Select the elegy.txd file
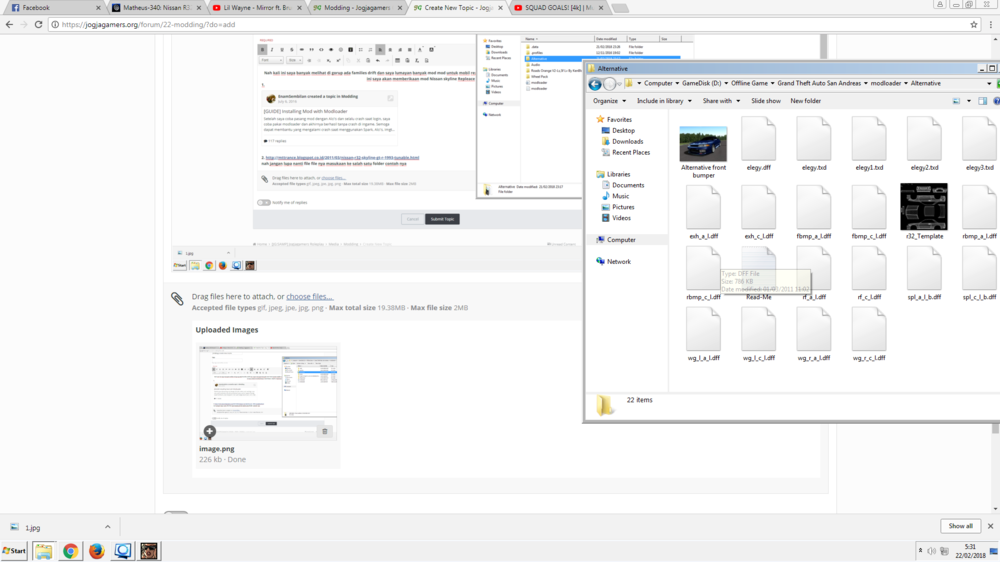The width and height of the screenshot is (1000, 562). click(814, 145)
